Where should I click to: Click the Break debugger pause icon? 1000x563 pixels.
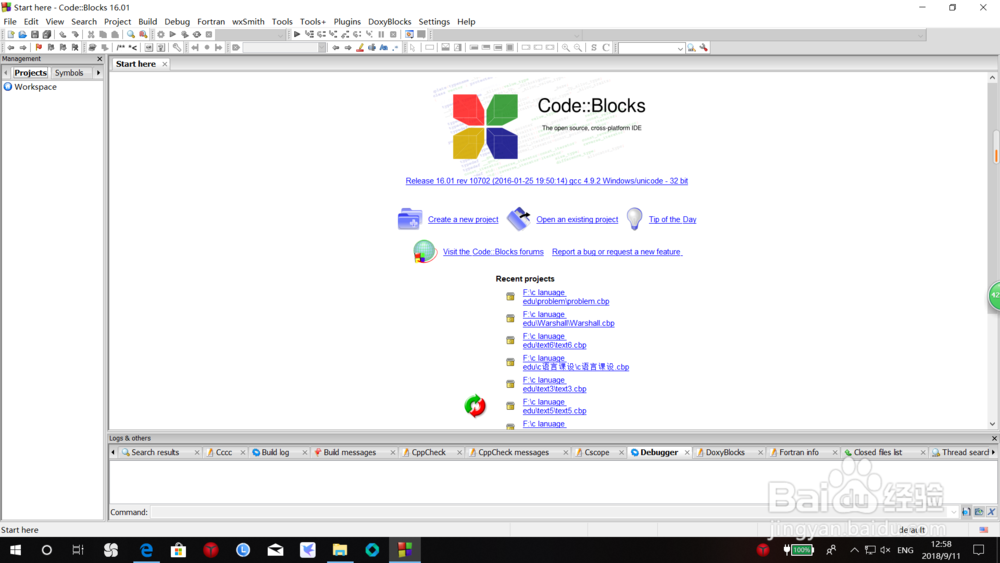click(381, 34)
